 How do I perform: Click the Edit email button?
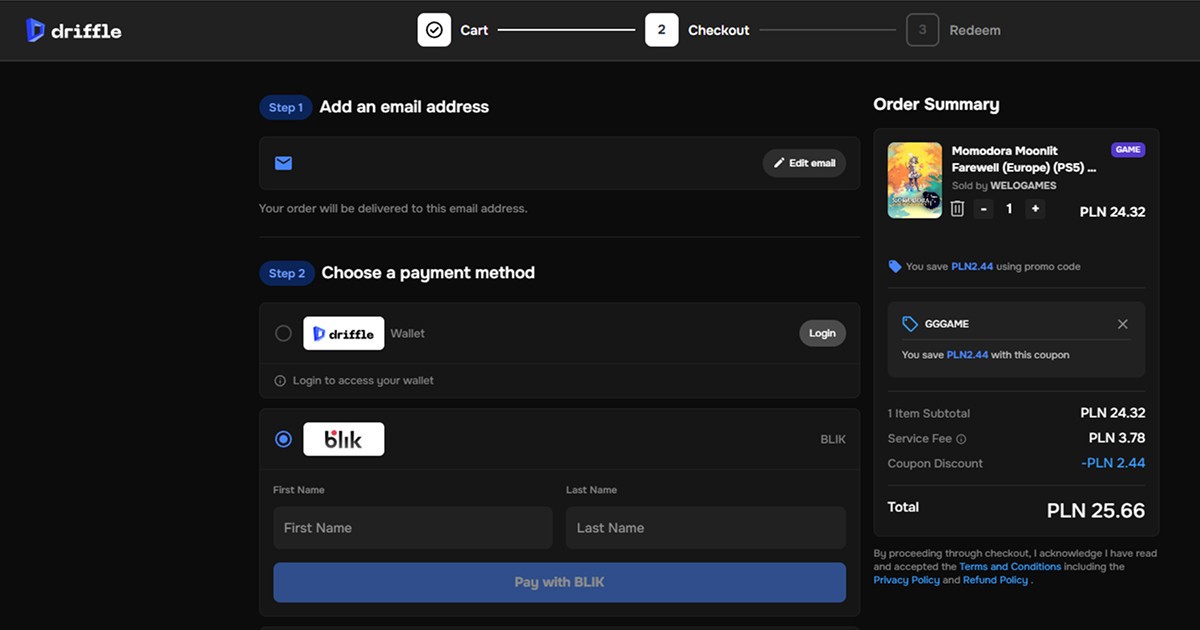click(x=805, y=163)
